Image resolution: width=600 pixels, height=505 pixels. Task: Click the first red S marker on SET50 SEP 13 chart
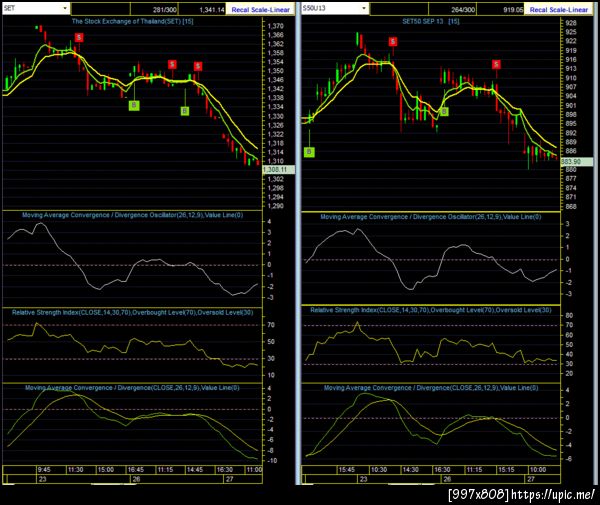point(393,41)
